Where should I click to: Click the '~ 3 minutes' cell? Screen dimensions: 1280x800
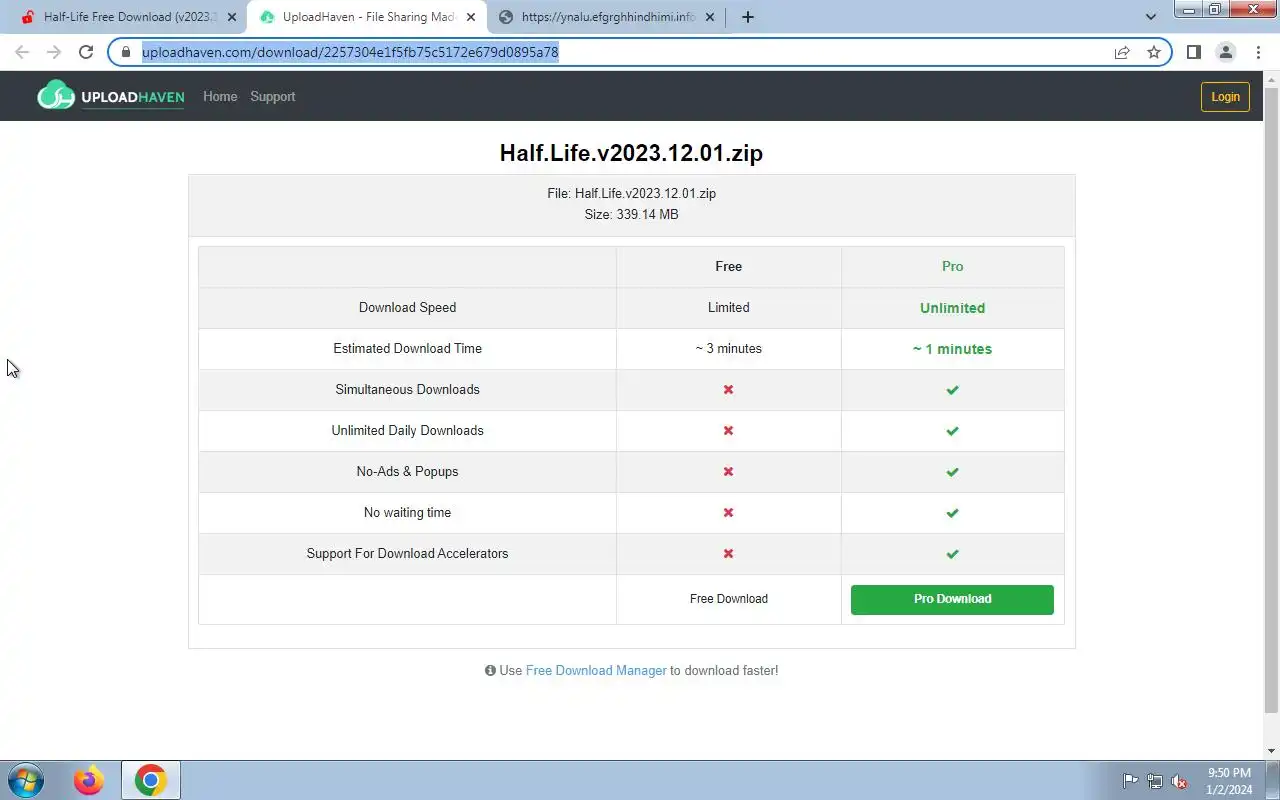coord(728,348)
